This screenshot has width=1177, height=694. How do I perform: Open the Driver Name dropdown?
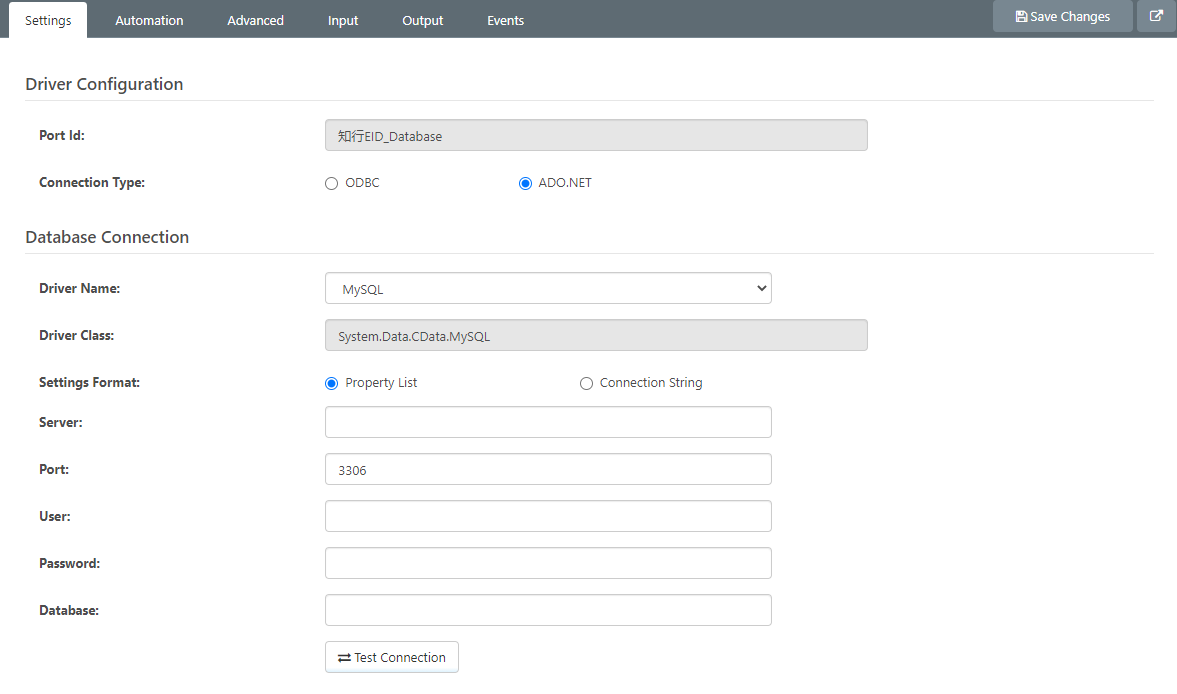[548, 288]
